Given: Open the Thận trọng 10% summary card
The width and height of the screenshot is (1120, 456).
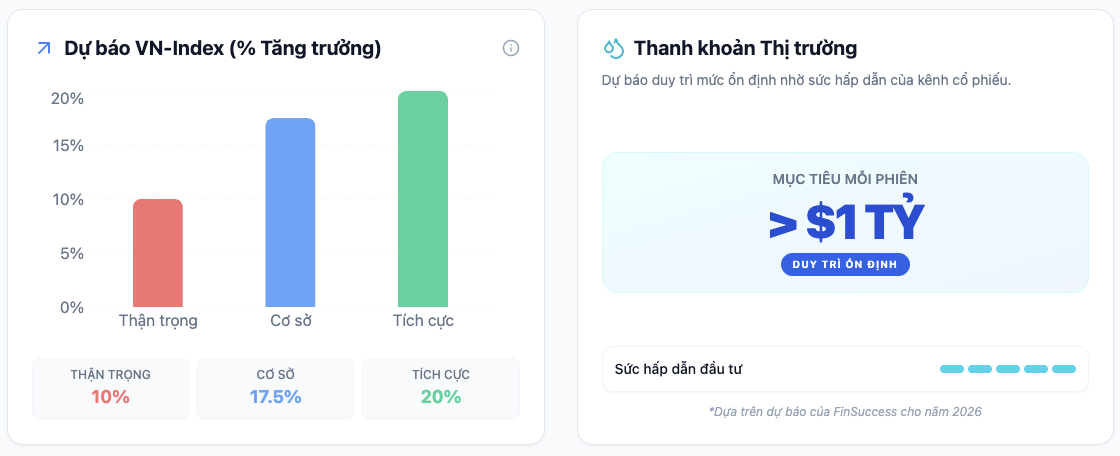Looking at the screenshot, I should coord(111,388).
